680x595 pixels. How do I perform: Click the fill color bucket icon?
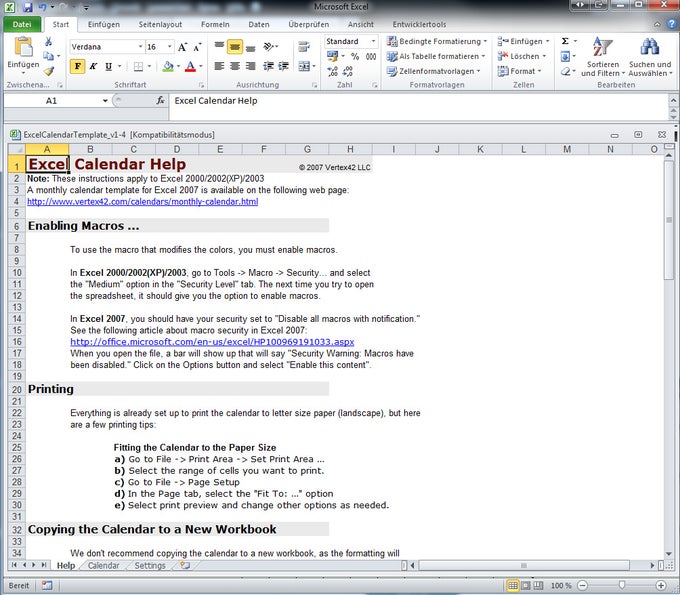pyautogui.click(x=168, y=66)
